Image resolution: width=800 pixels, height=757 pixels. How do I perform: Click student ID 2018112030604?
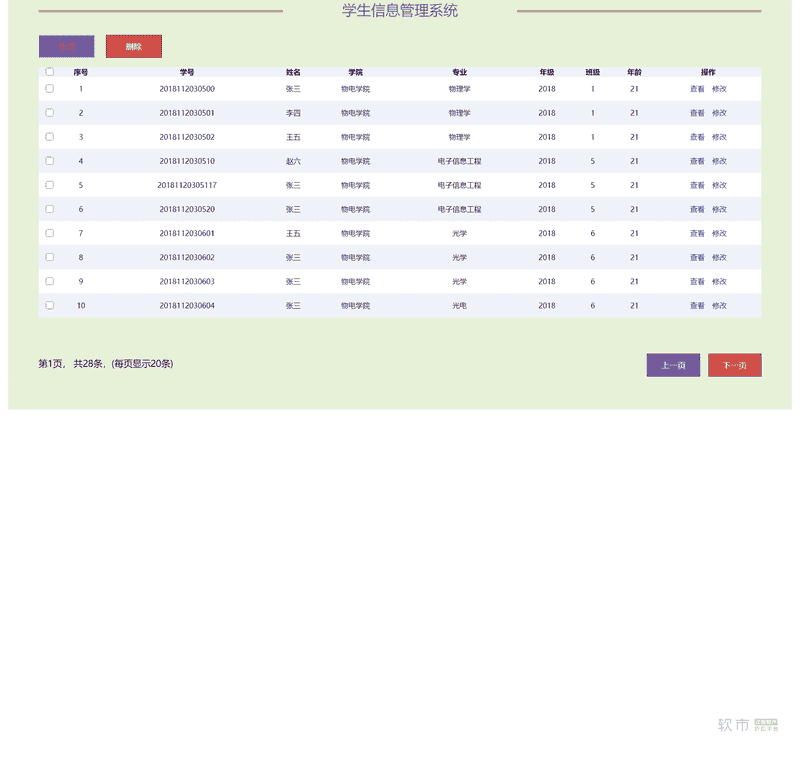[187, 306]
